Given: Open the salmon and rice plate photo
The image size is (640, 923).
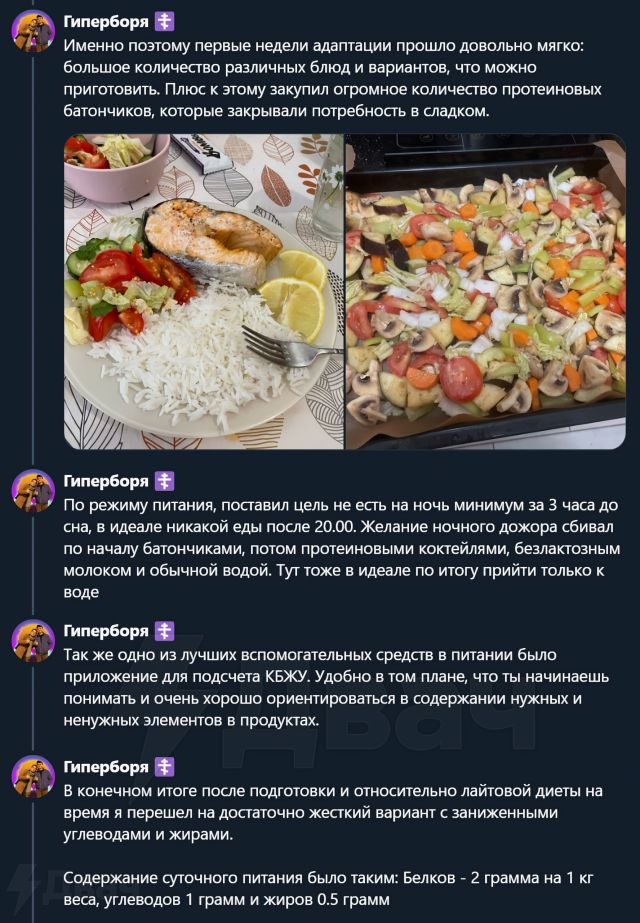Looking at the screenshot, I should (203, 291).
